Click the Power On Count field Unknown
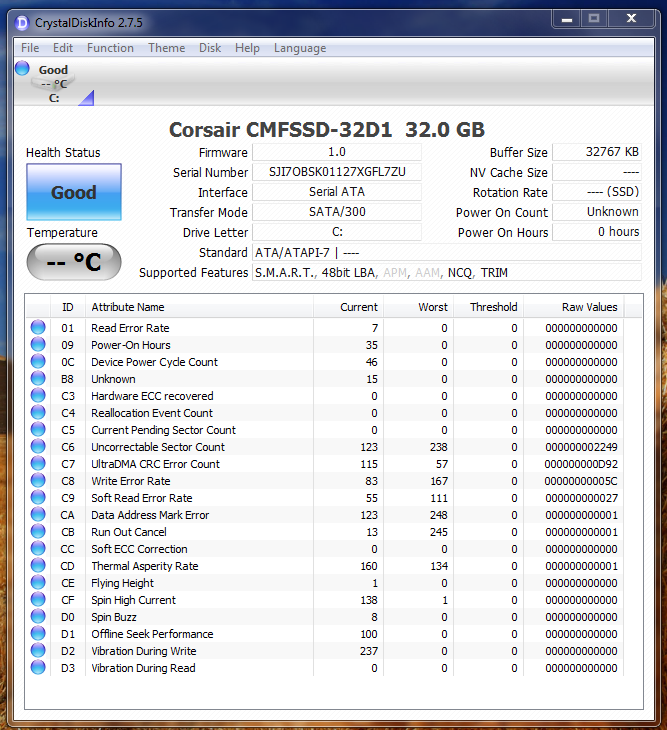Viewport: 667px width, 730px height. pos(597,212)
